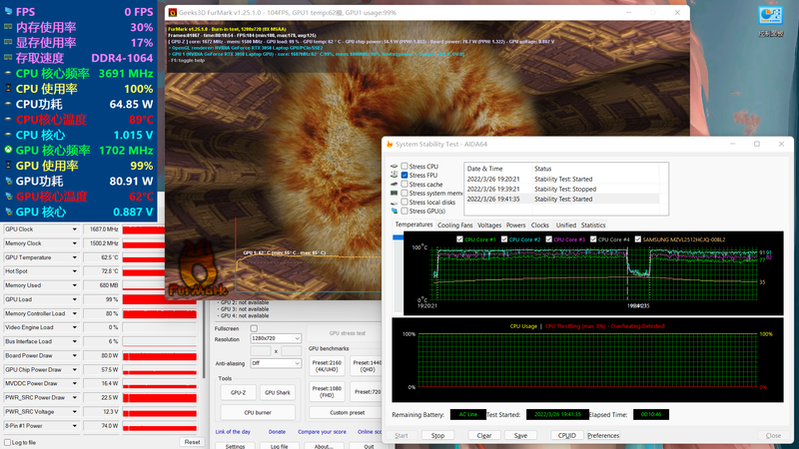The height and width of the screenshot is (449, 799).
Task: Open the Resolution 1280x720 dropdown
Action: click(x=275, y=339)
